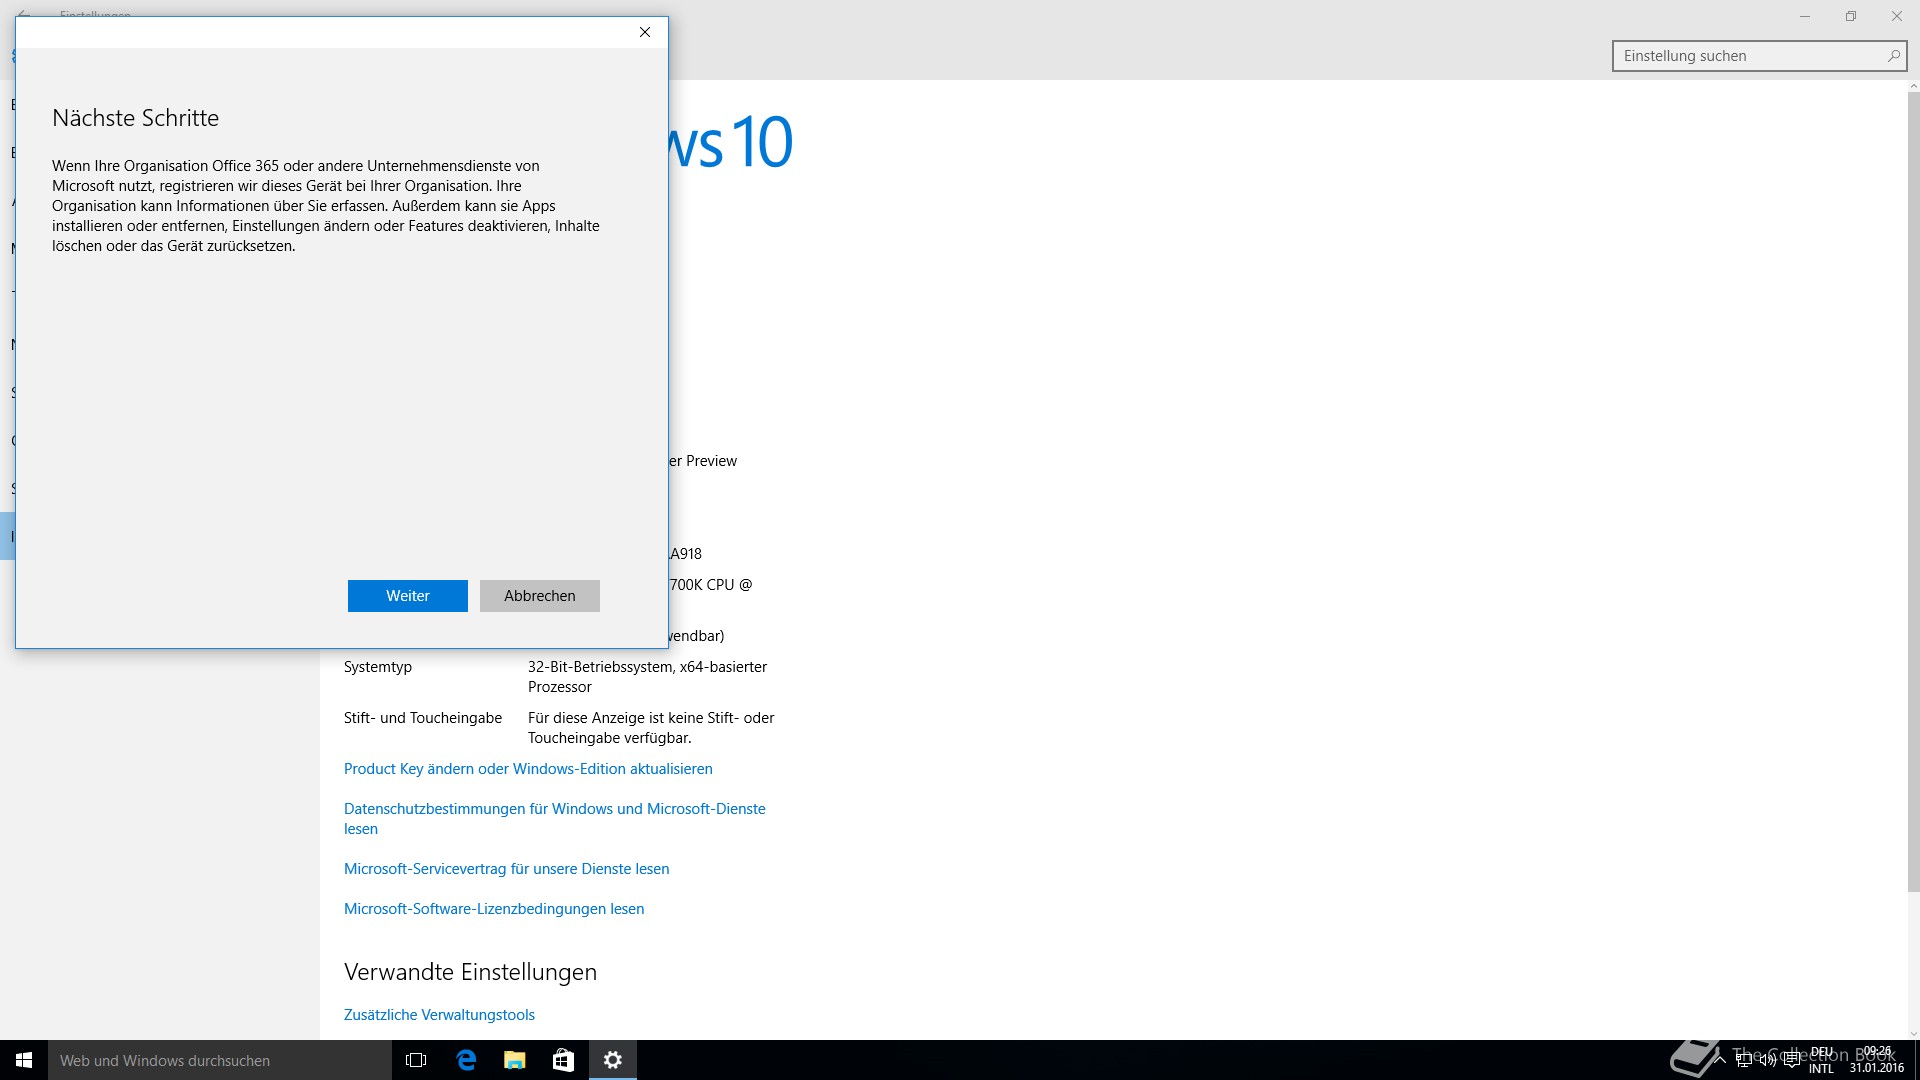The height and width of the screenshot is (1080, 1920).
Task: Close the Nächste Schritte dialog
Action: [645, 32]
